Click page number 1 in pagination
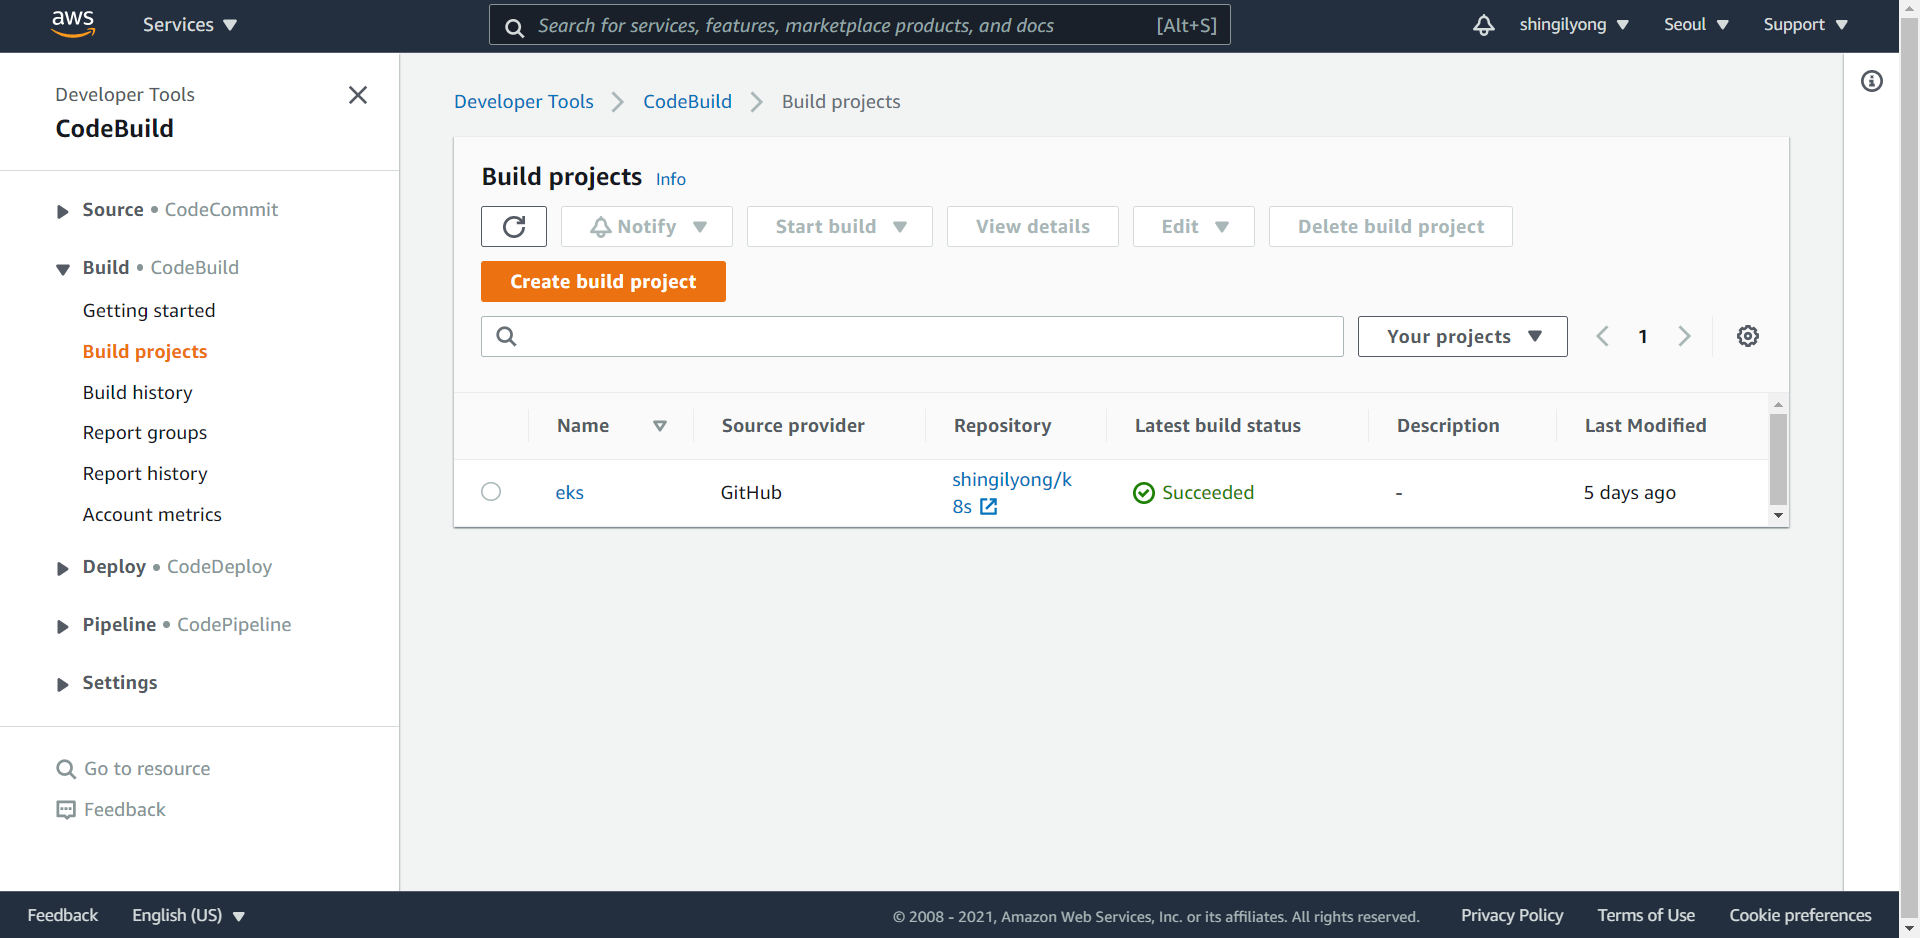Screen dimensions: 1920x938 tap(1643, 337)
